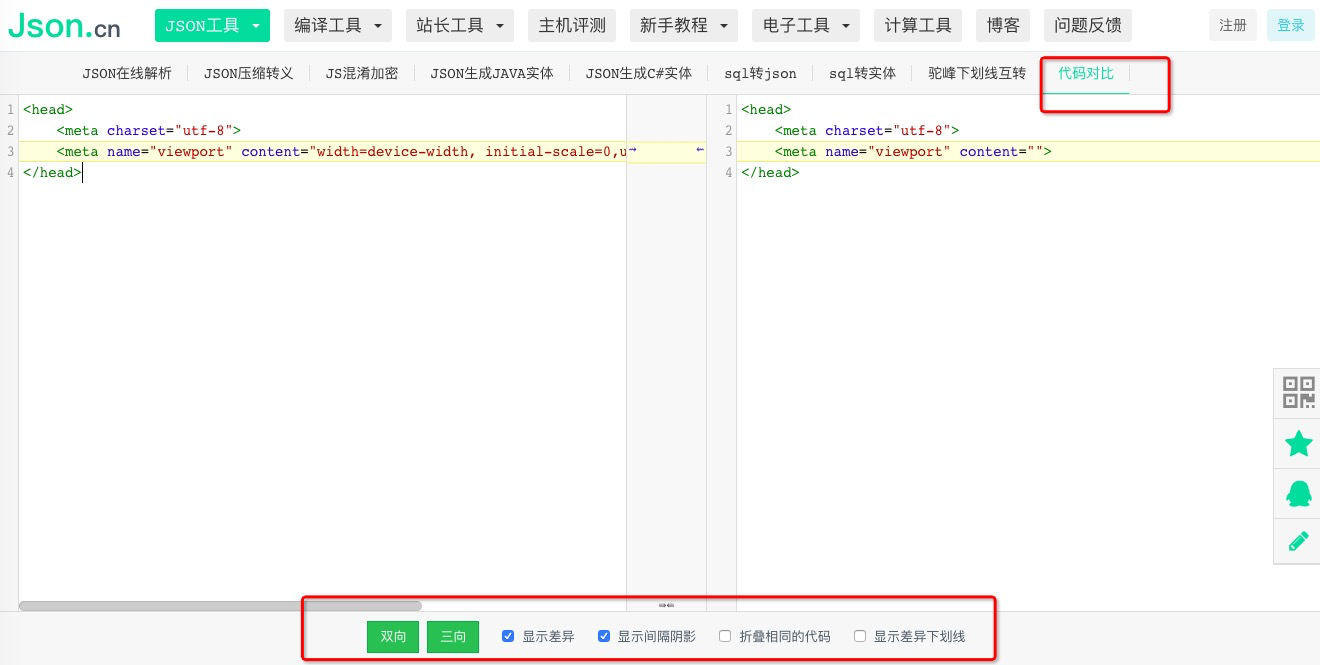The image size is (1320, 665).
Task: Click the merge-right arrow on line 3
Action: coord(632,150)
